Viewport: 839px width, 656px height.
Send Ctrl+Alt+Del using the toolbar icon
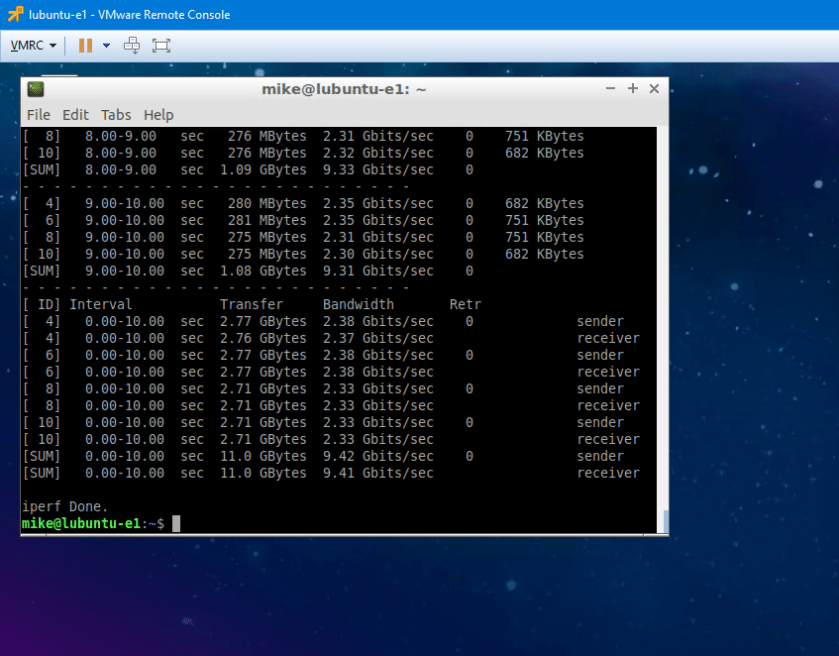point(132,45)
